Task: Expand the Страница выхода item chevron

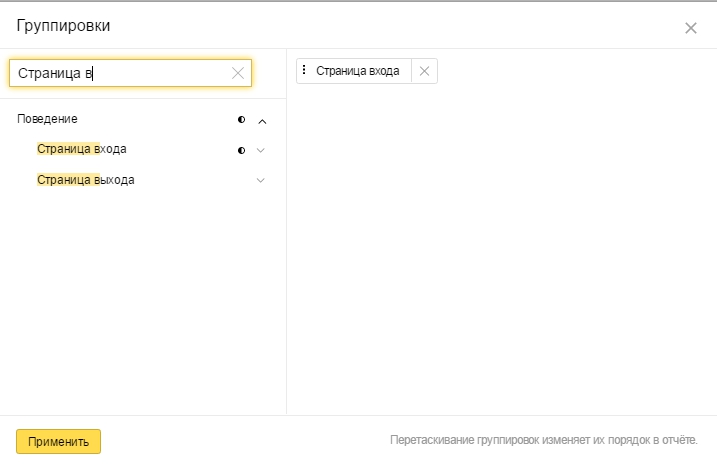Action: point(261,180)
